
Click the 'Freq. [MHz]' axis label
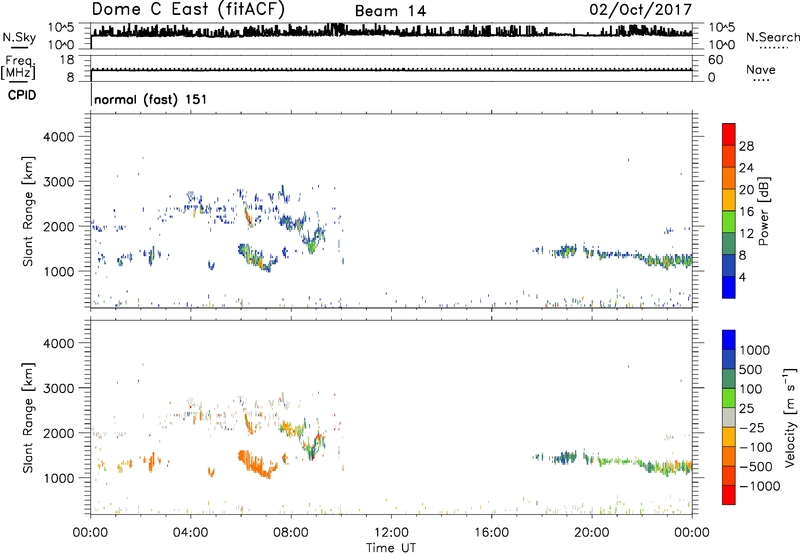click(x=19, y=67)
